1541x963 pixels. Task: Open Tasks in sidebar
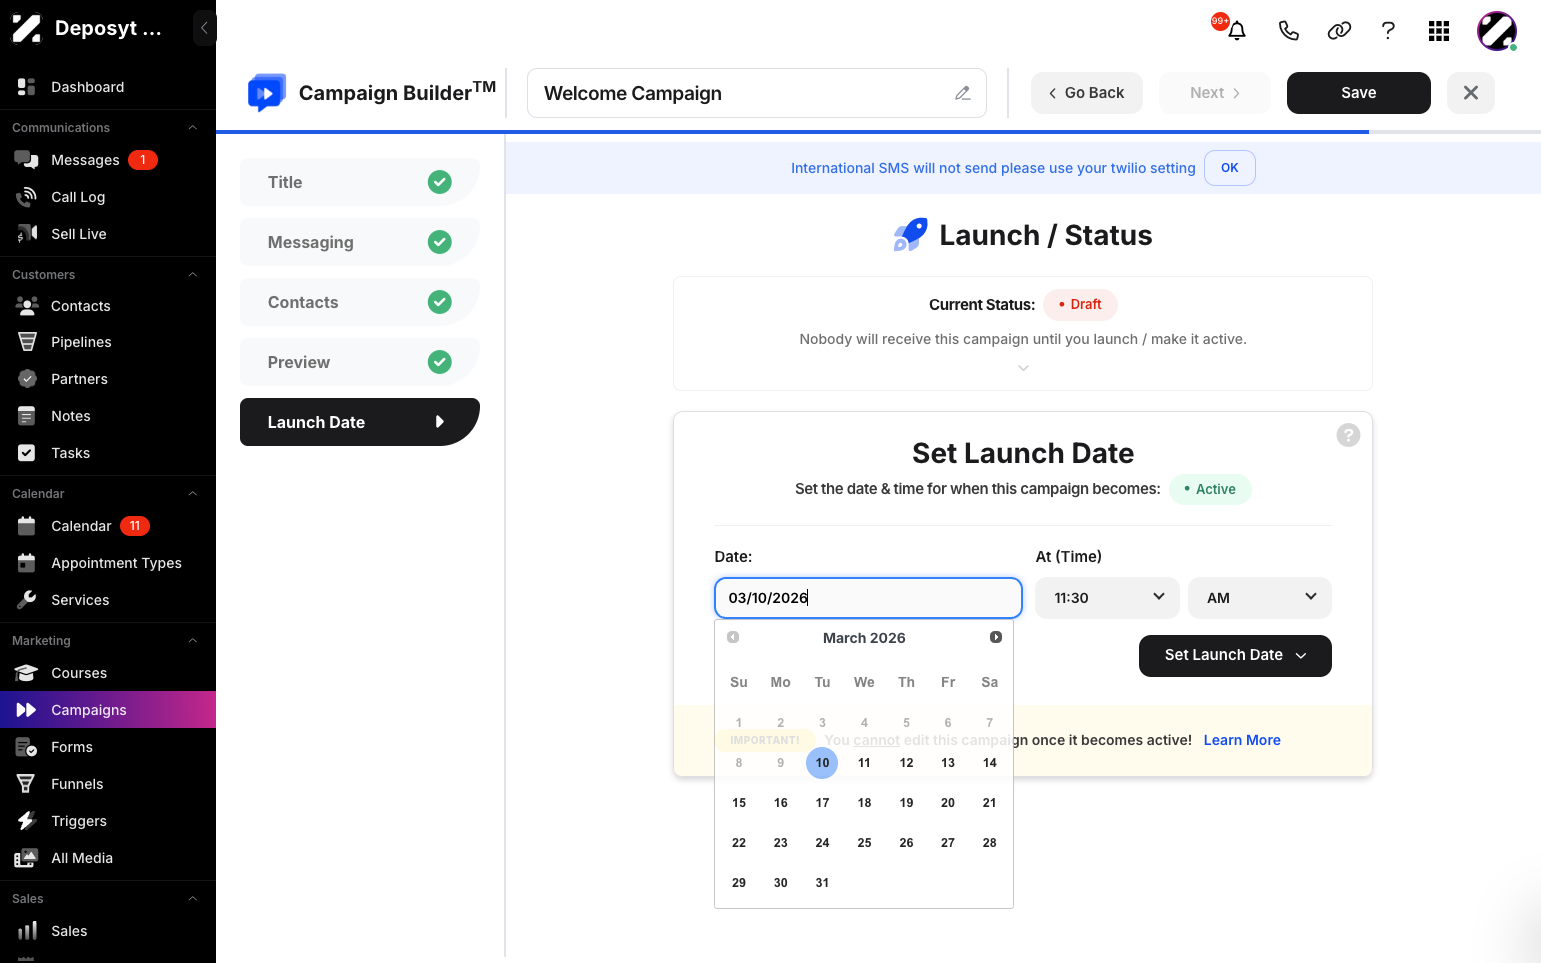click(x=108, y=453)
